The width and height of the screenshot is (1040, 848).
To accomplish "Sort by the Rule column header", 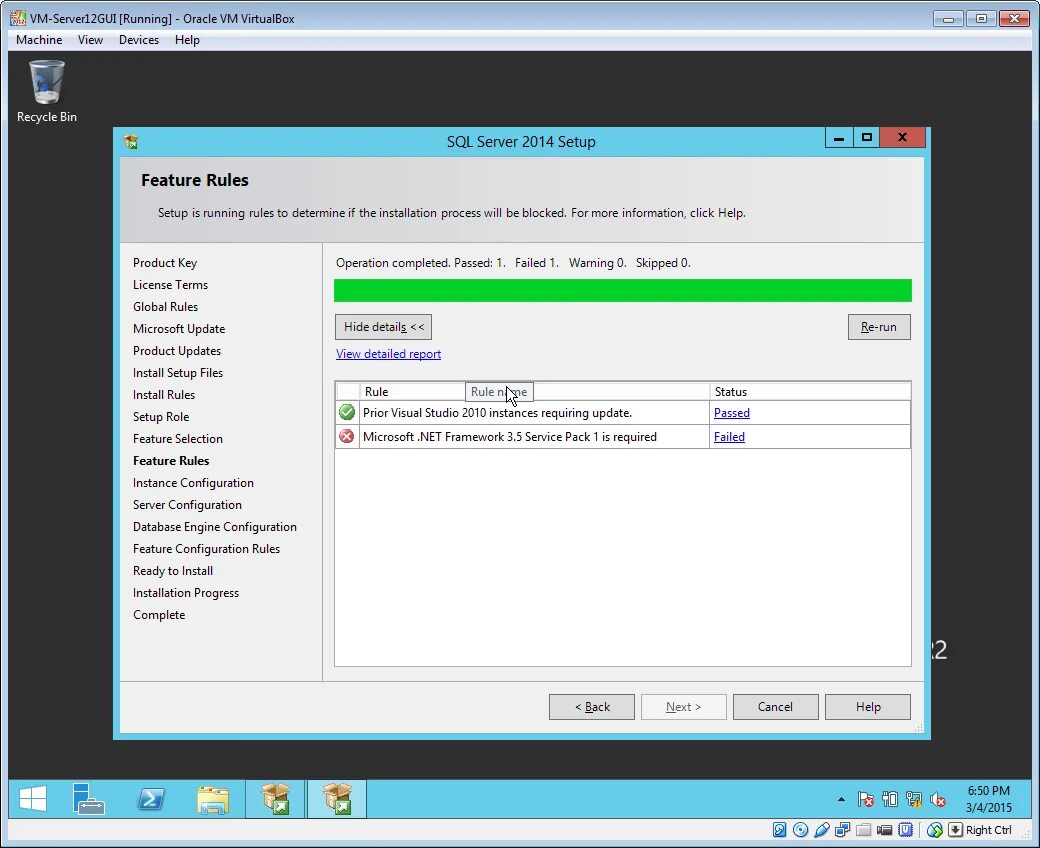I will (534, 392).
